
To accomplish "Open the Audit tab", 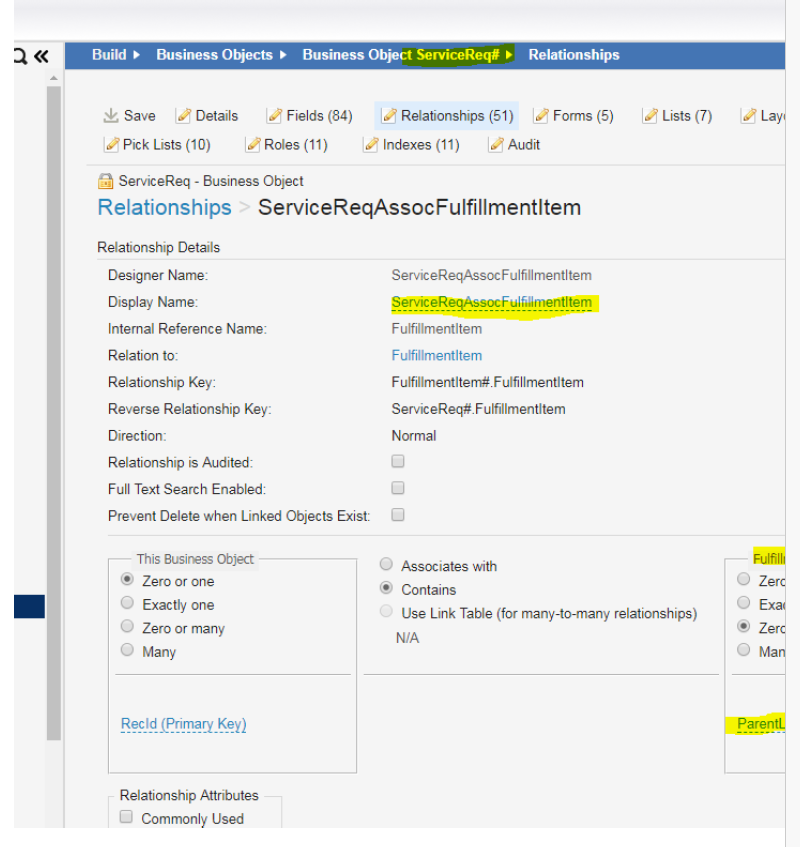I will pyautogui.click(x=514, y=145).
